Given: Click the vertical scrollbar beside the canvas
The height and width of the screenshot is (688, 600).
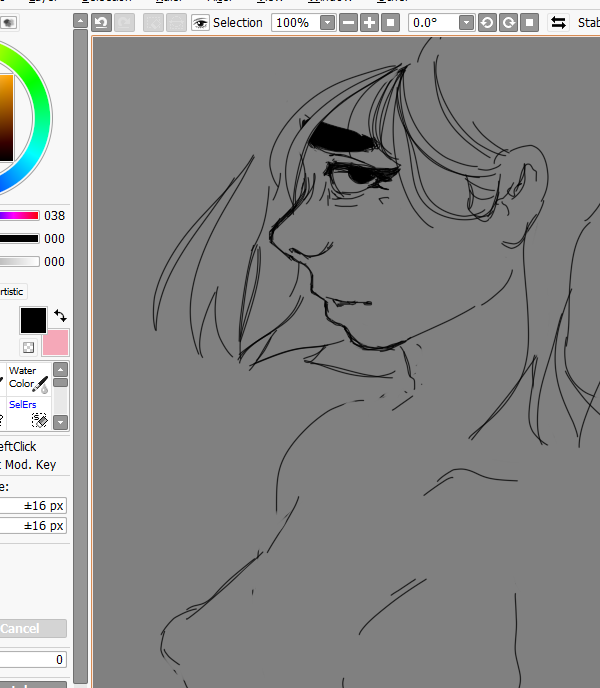Looking at the screenshot, I should 80,355.
